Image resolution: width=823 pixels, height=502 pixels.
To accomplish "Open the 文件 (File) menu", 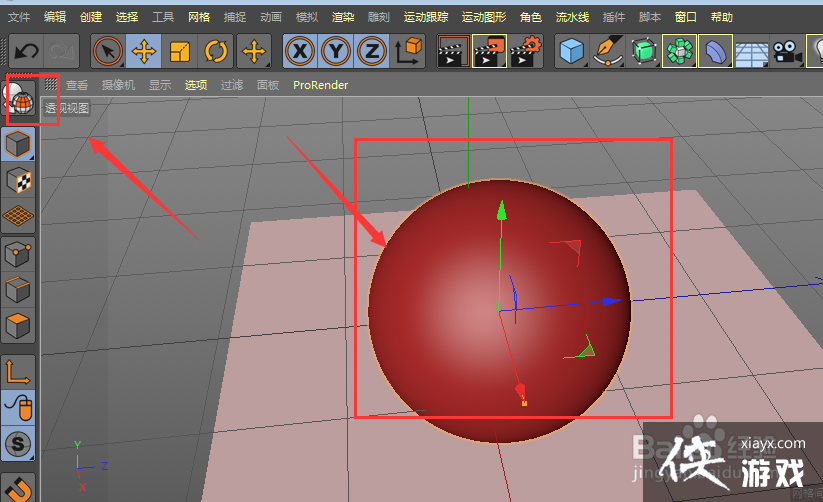I will 19,17.
